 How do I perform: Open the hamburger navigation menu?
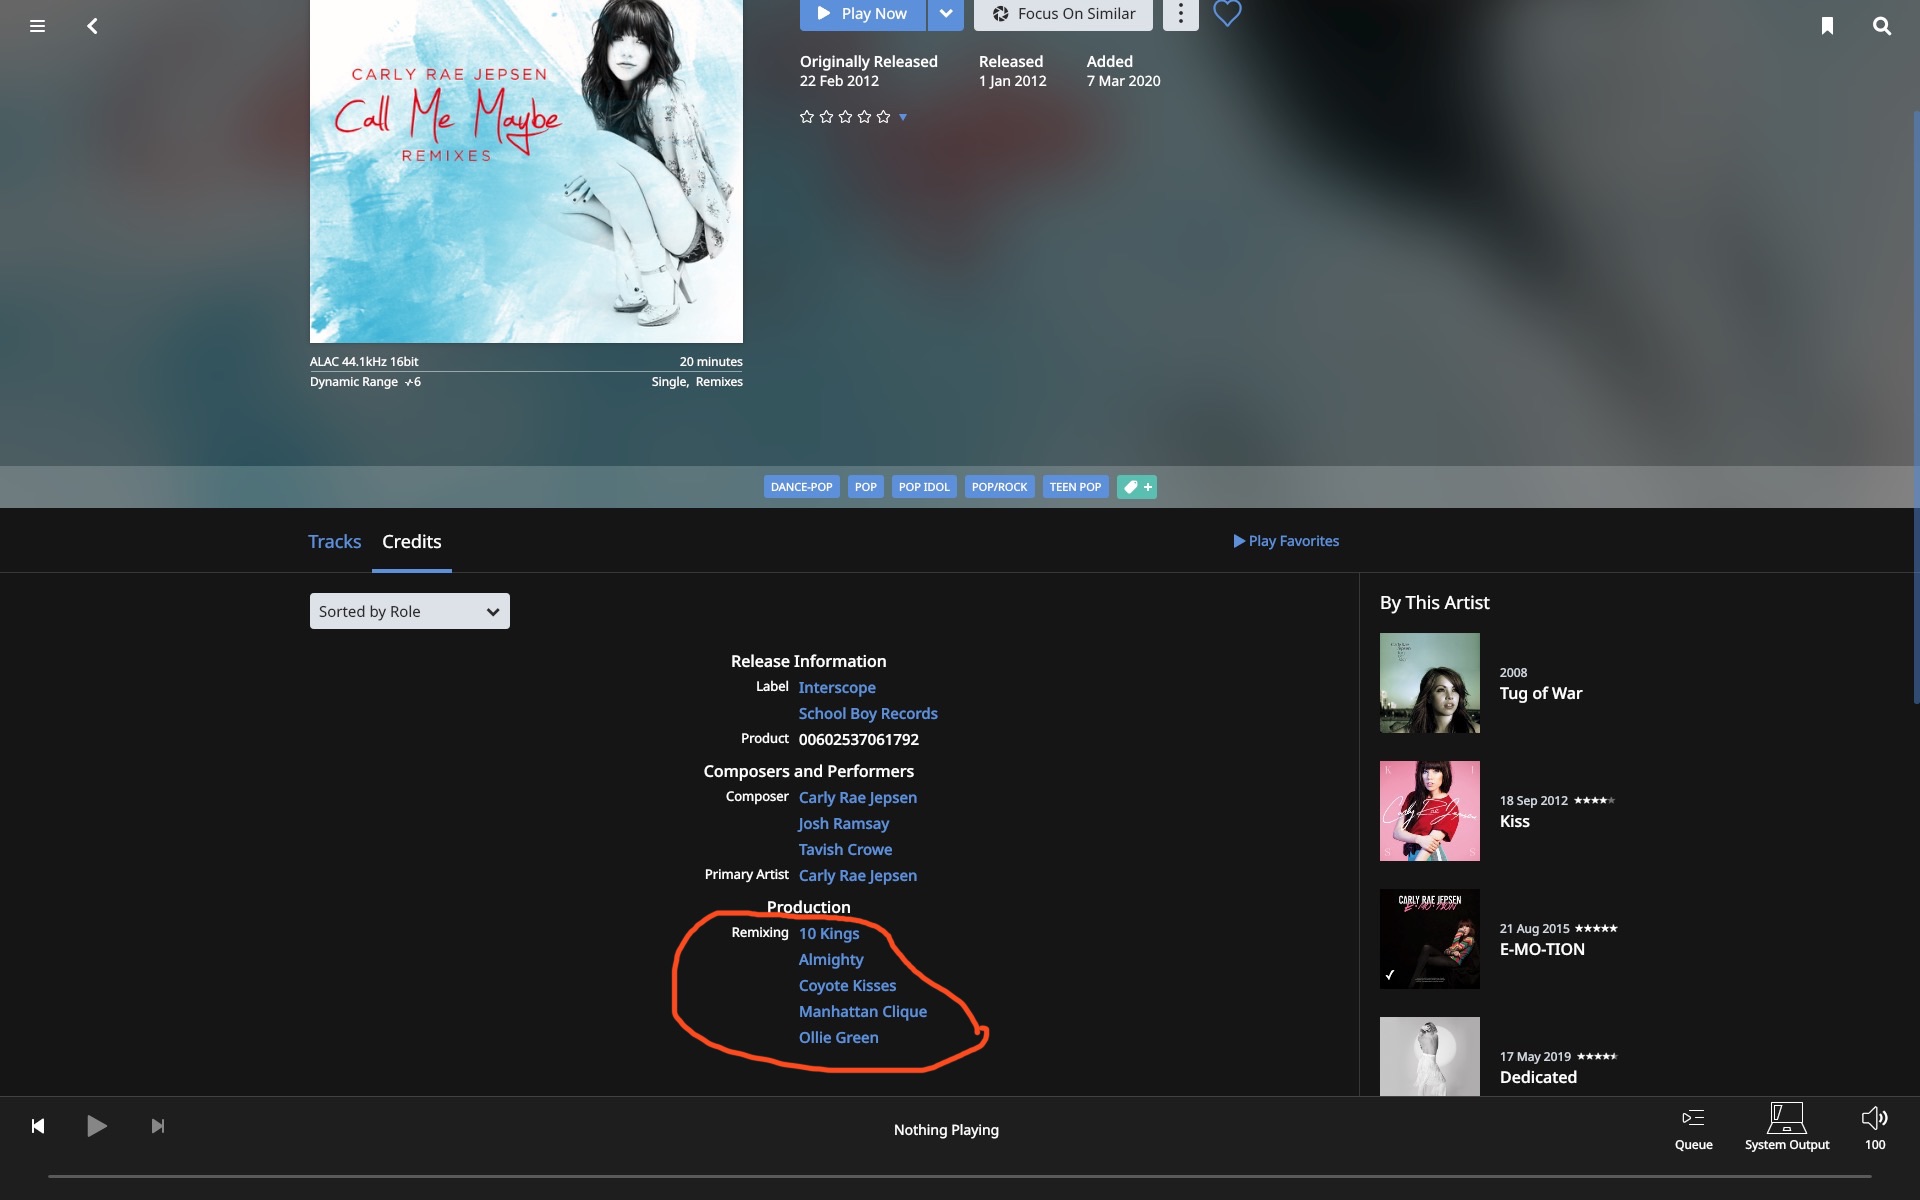pos(37,26)
